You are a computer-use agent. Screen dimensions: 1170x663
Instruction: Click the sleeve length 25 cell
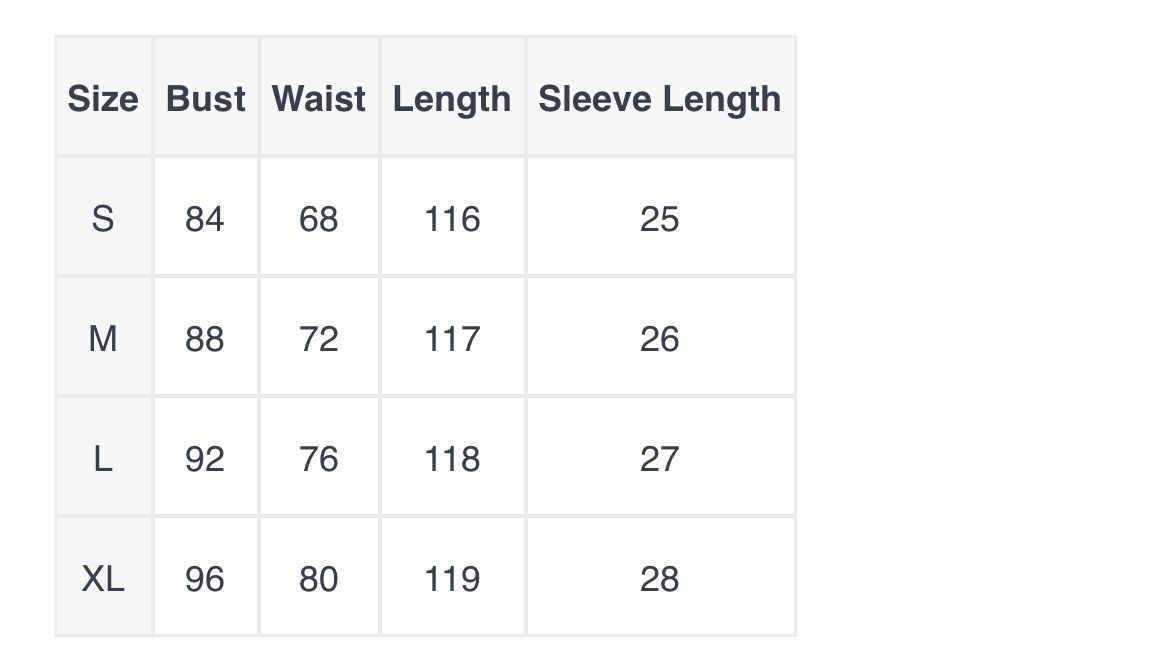coord(660,218)
